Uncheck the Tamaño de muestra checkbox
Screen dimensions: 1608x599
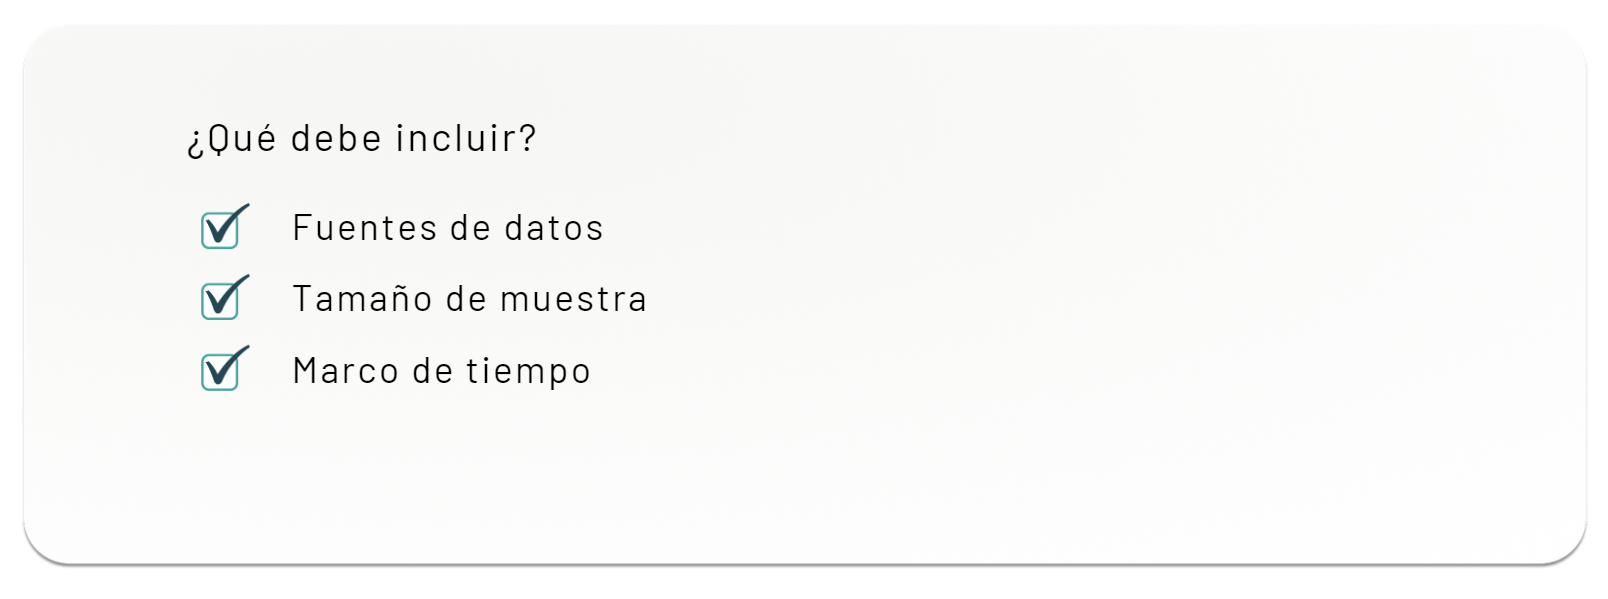[220, 301]
